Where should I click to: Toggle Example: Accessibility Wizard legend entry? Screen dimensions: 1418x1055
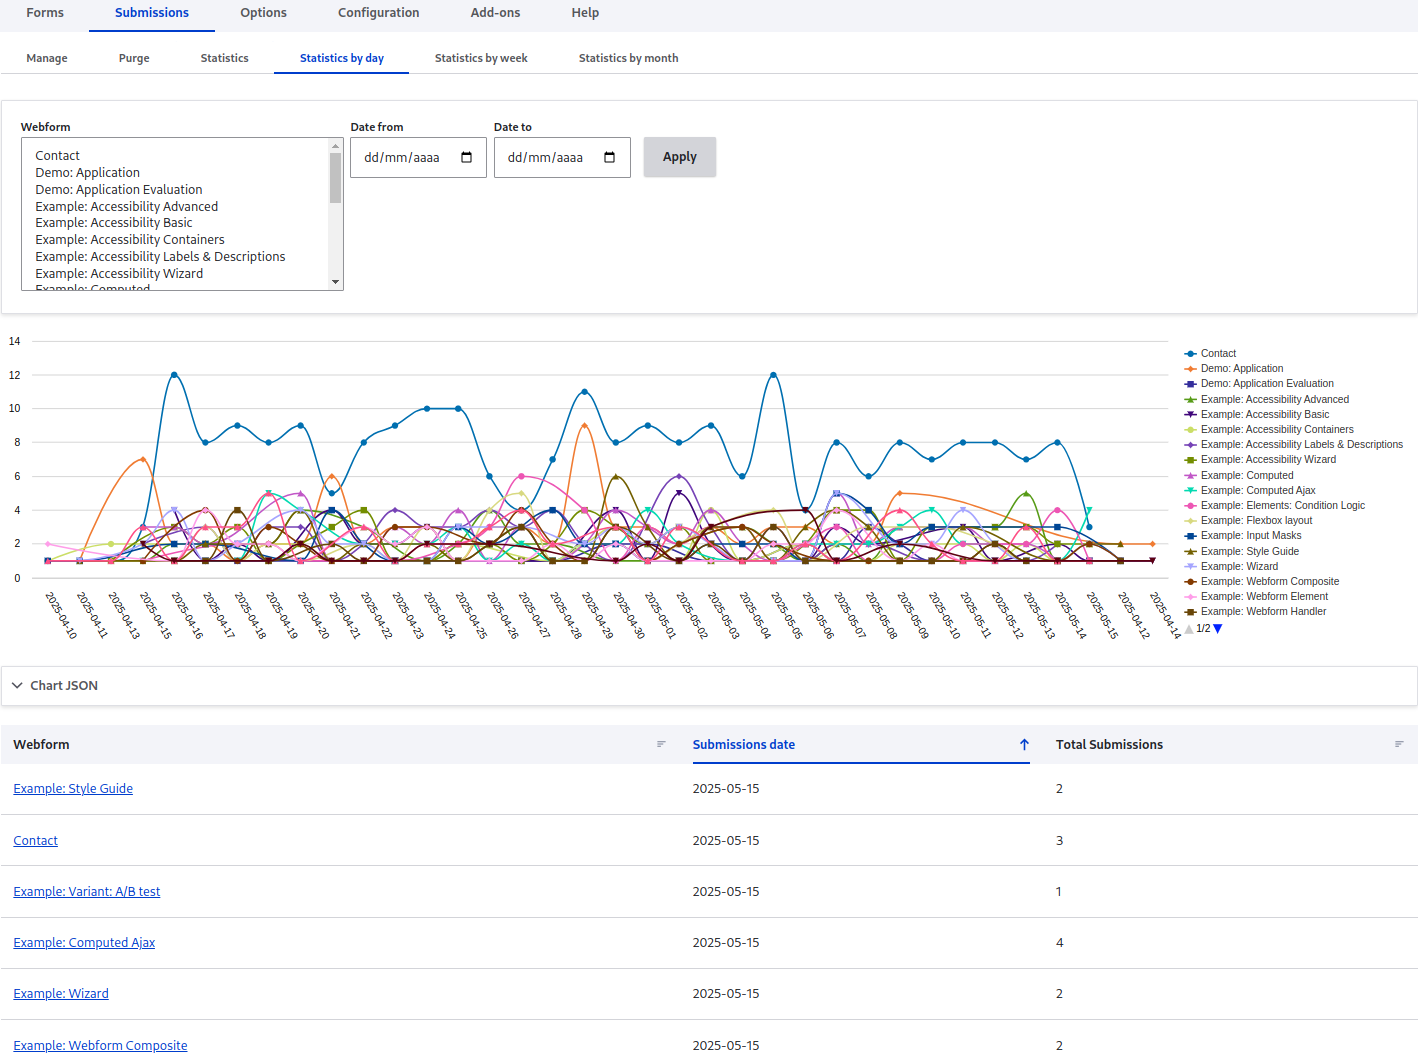[1260, 459]
